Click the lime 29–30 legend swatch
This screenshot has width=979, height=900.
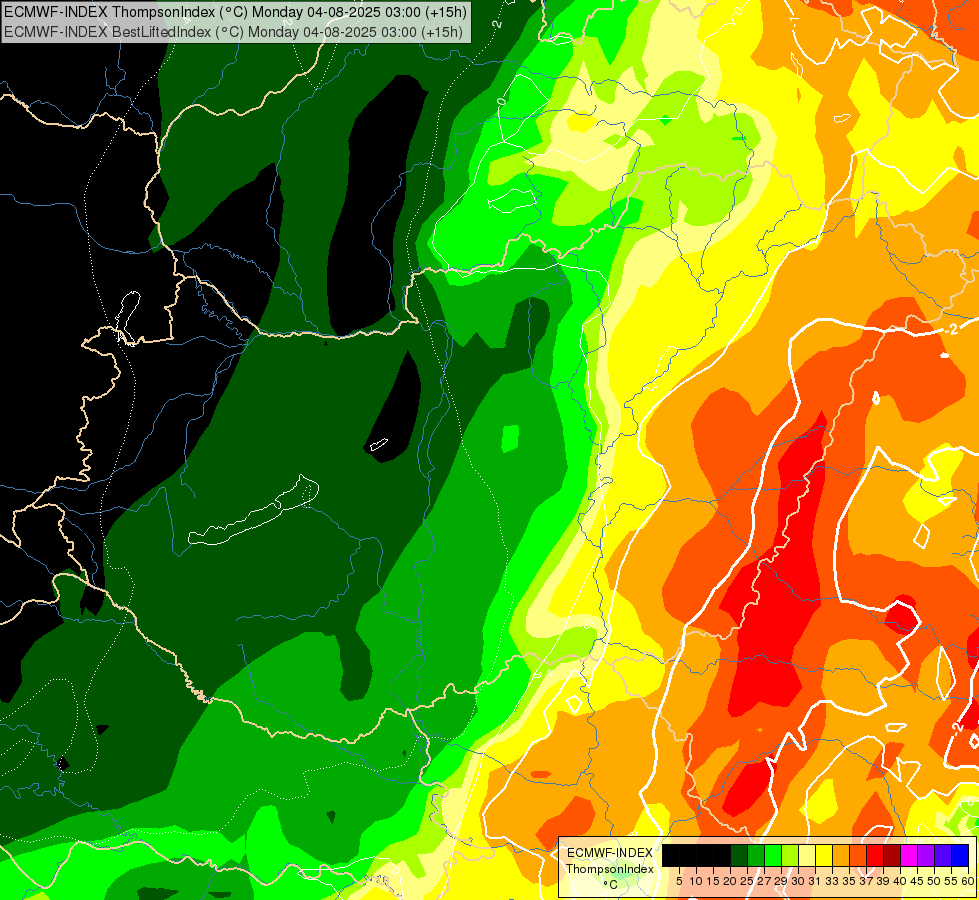tap(790, 855)
